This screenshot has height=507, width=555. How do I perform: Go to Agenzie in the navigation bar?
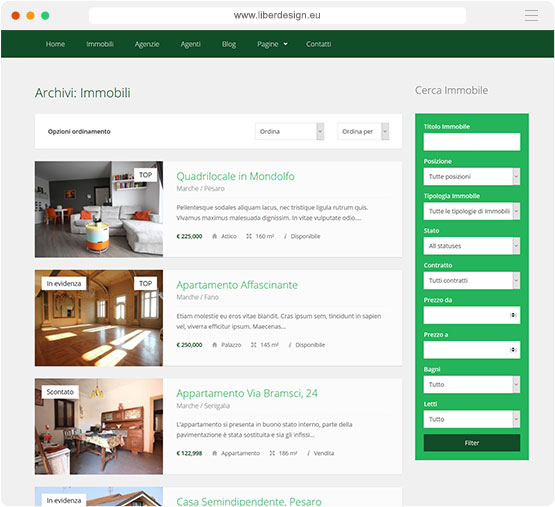(x=147, y=44)
